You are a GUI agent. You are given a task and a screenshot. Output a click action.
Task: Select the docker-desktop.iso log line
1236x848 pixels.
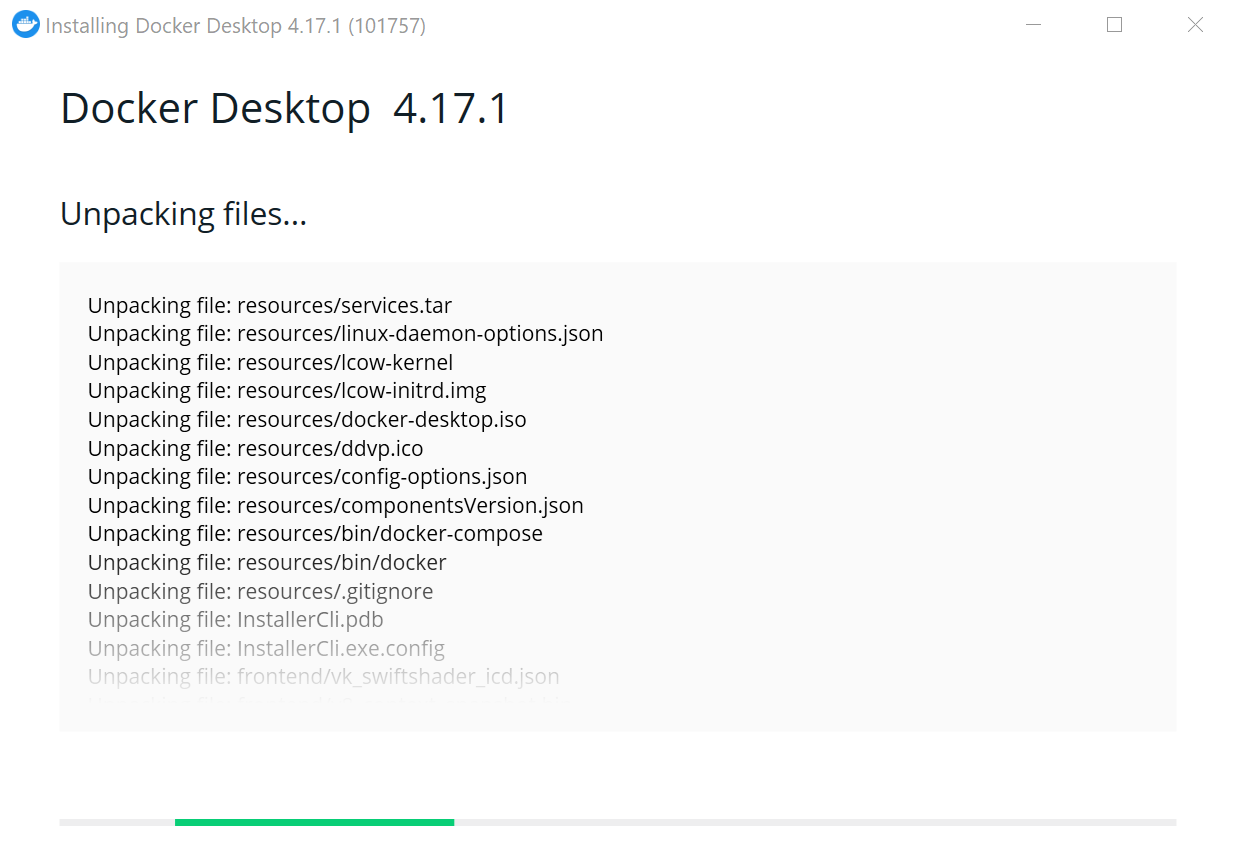tap(307, 419)
